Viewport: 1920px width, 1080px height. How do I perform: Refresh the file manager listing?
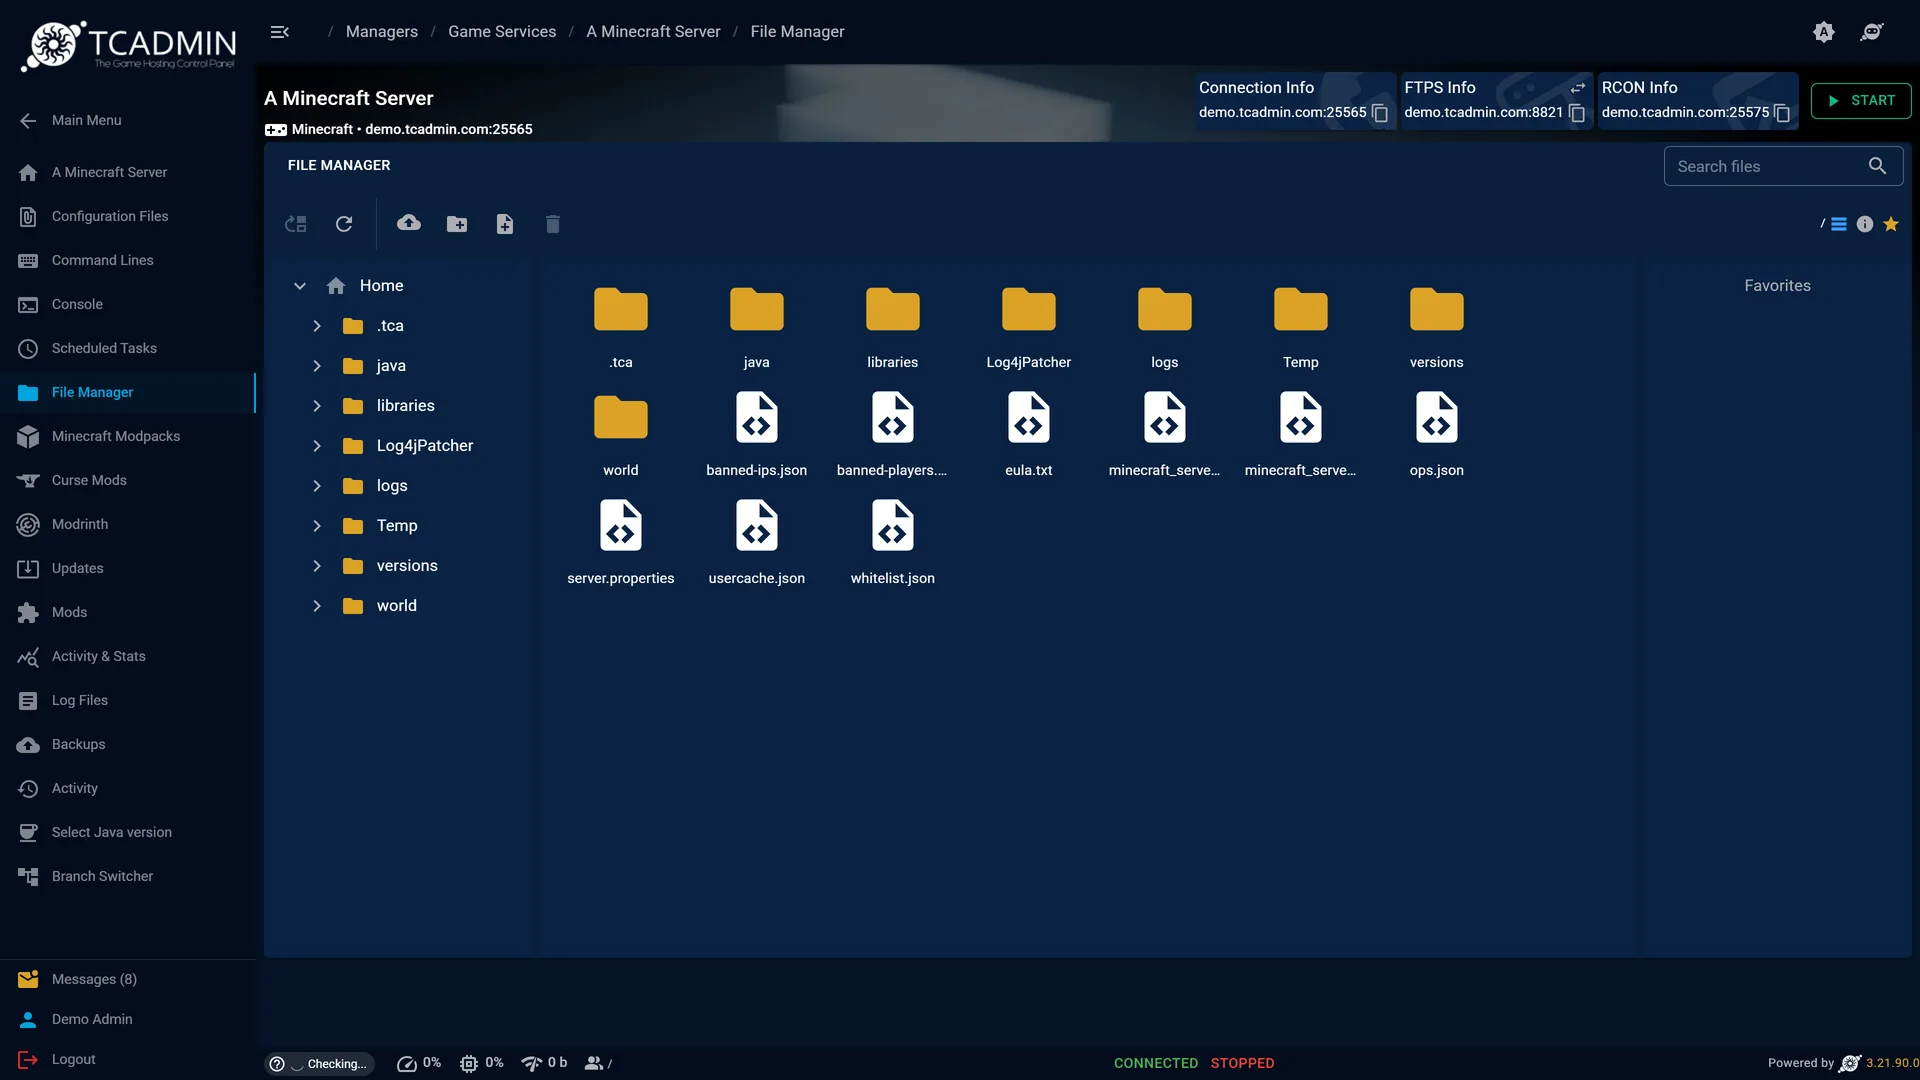coord(344,224)
